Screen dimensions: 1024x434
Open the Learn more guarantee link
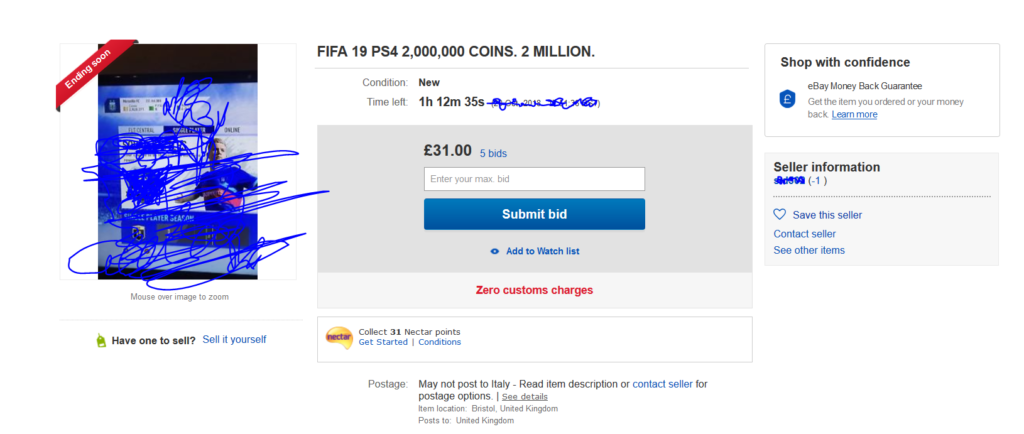(x=854, y=115)
